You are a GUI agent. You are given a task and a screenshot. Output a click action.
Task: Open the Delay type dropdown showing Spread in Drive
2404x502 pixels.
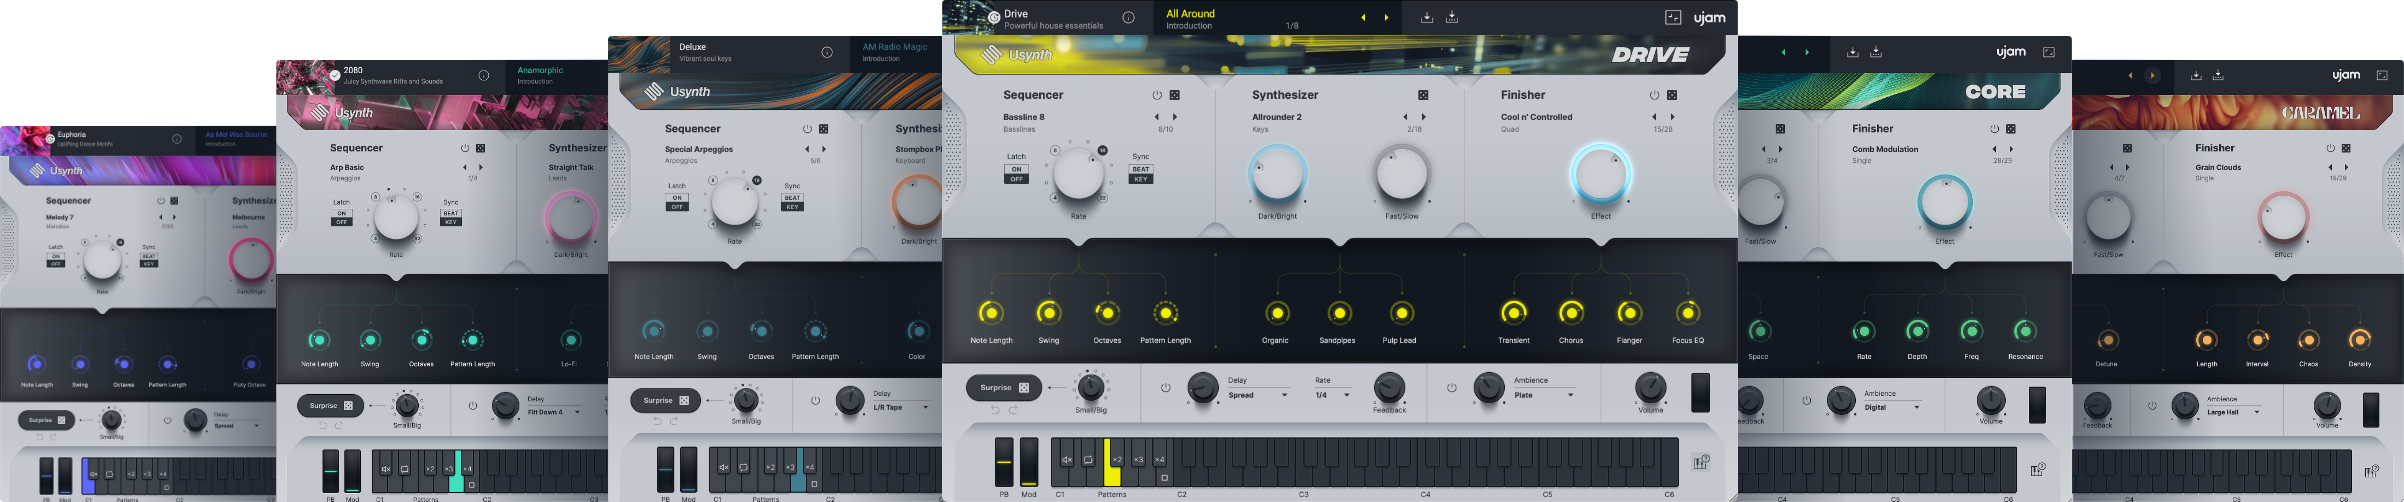tap(1258, 395)
